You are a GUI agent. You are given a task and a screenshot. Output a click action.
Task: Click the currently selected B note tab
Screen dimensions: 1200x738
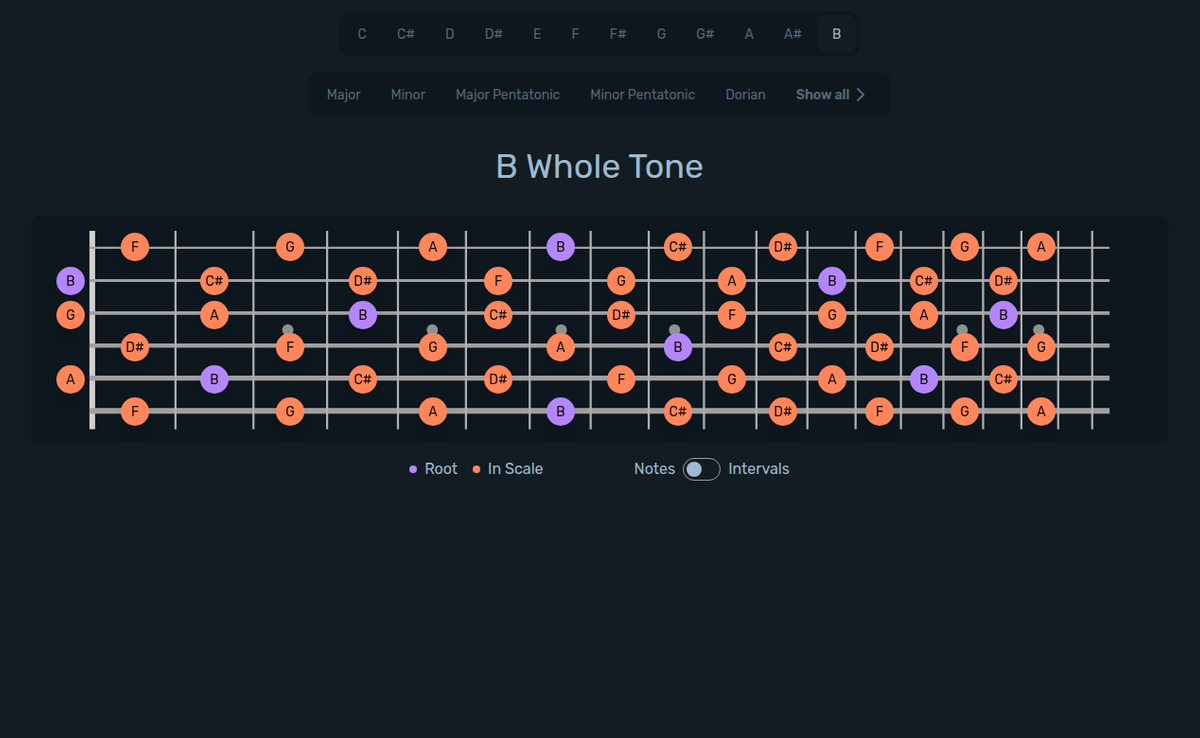836,33
